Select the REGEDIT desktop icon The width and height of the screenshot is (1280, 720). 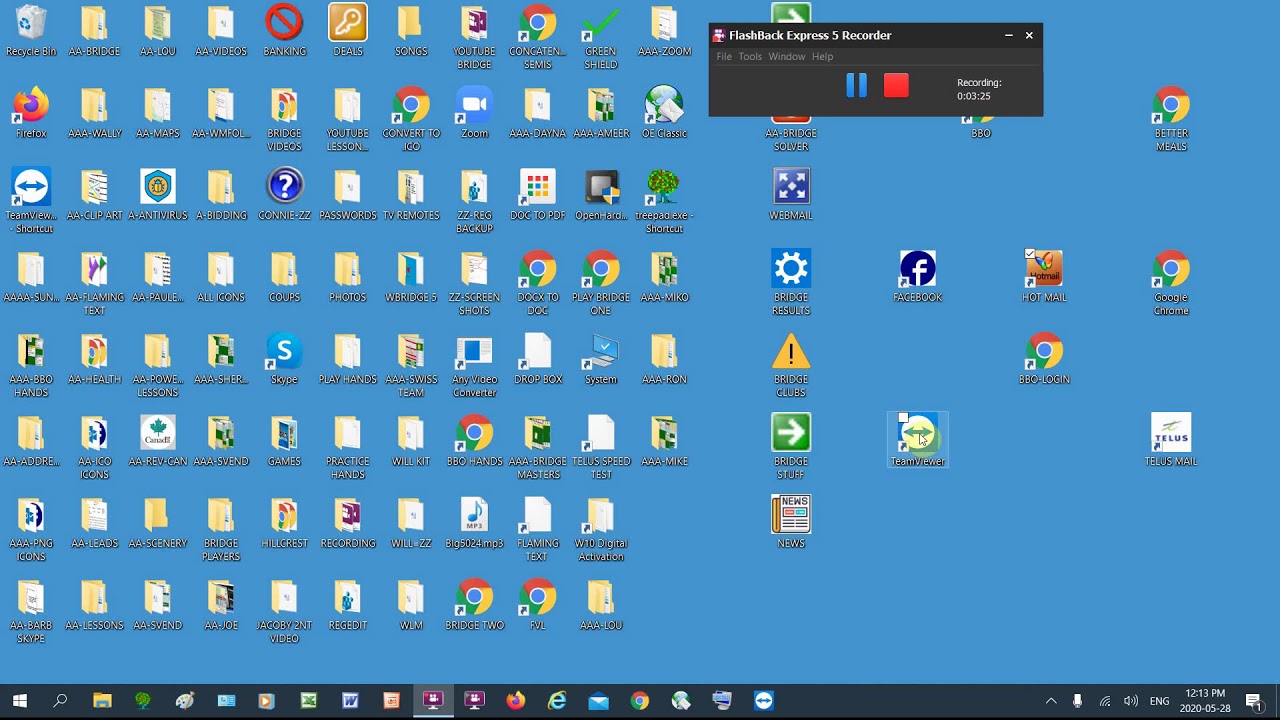348,605
